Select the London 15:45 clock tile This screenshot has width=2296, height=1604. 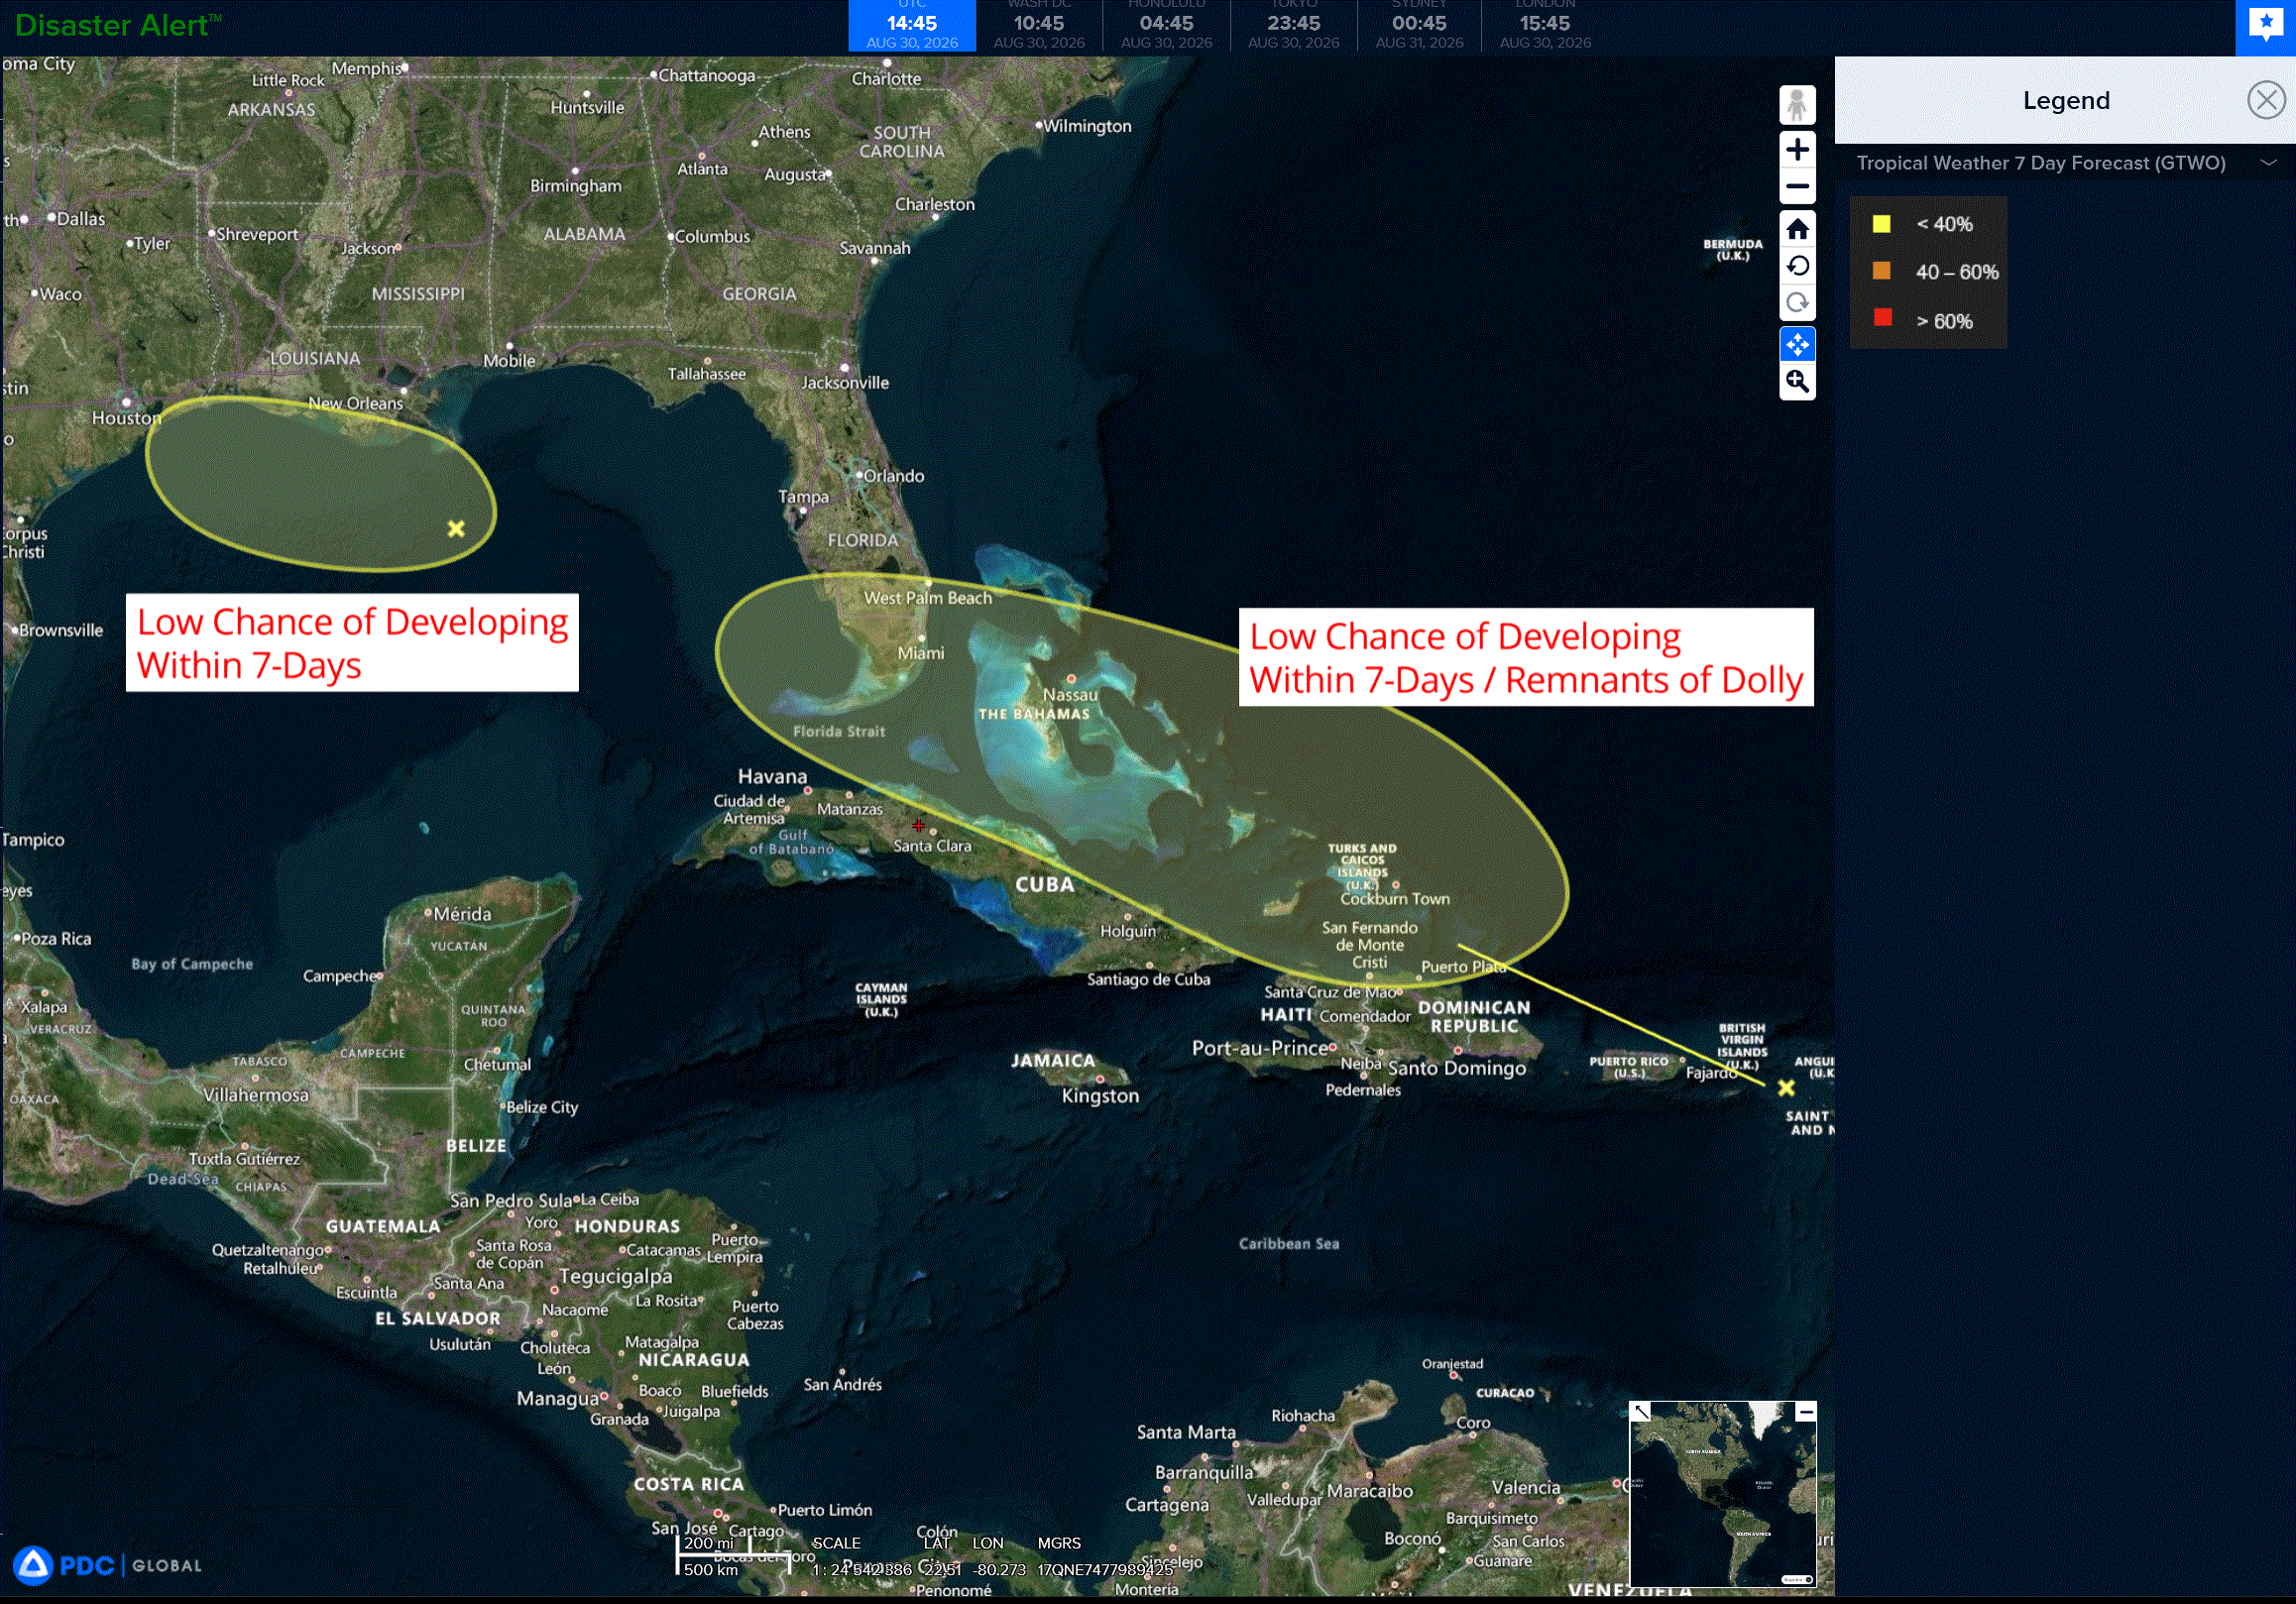[x=1545, y=26]
